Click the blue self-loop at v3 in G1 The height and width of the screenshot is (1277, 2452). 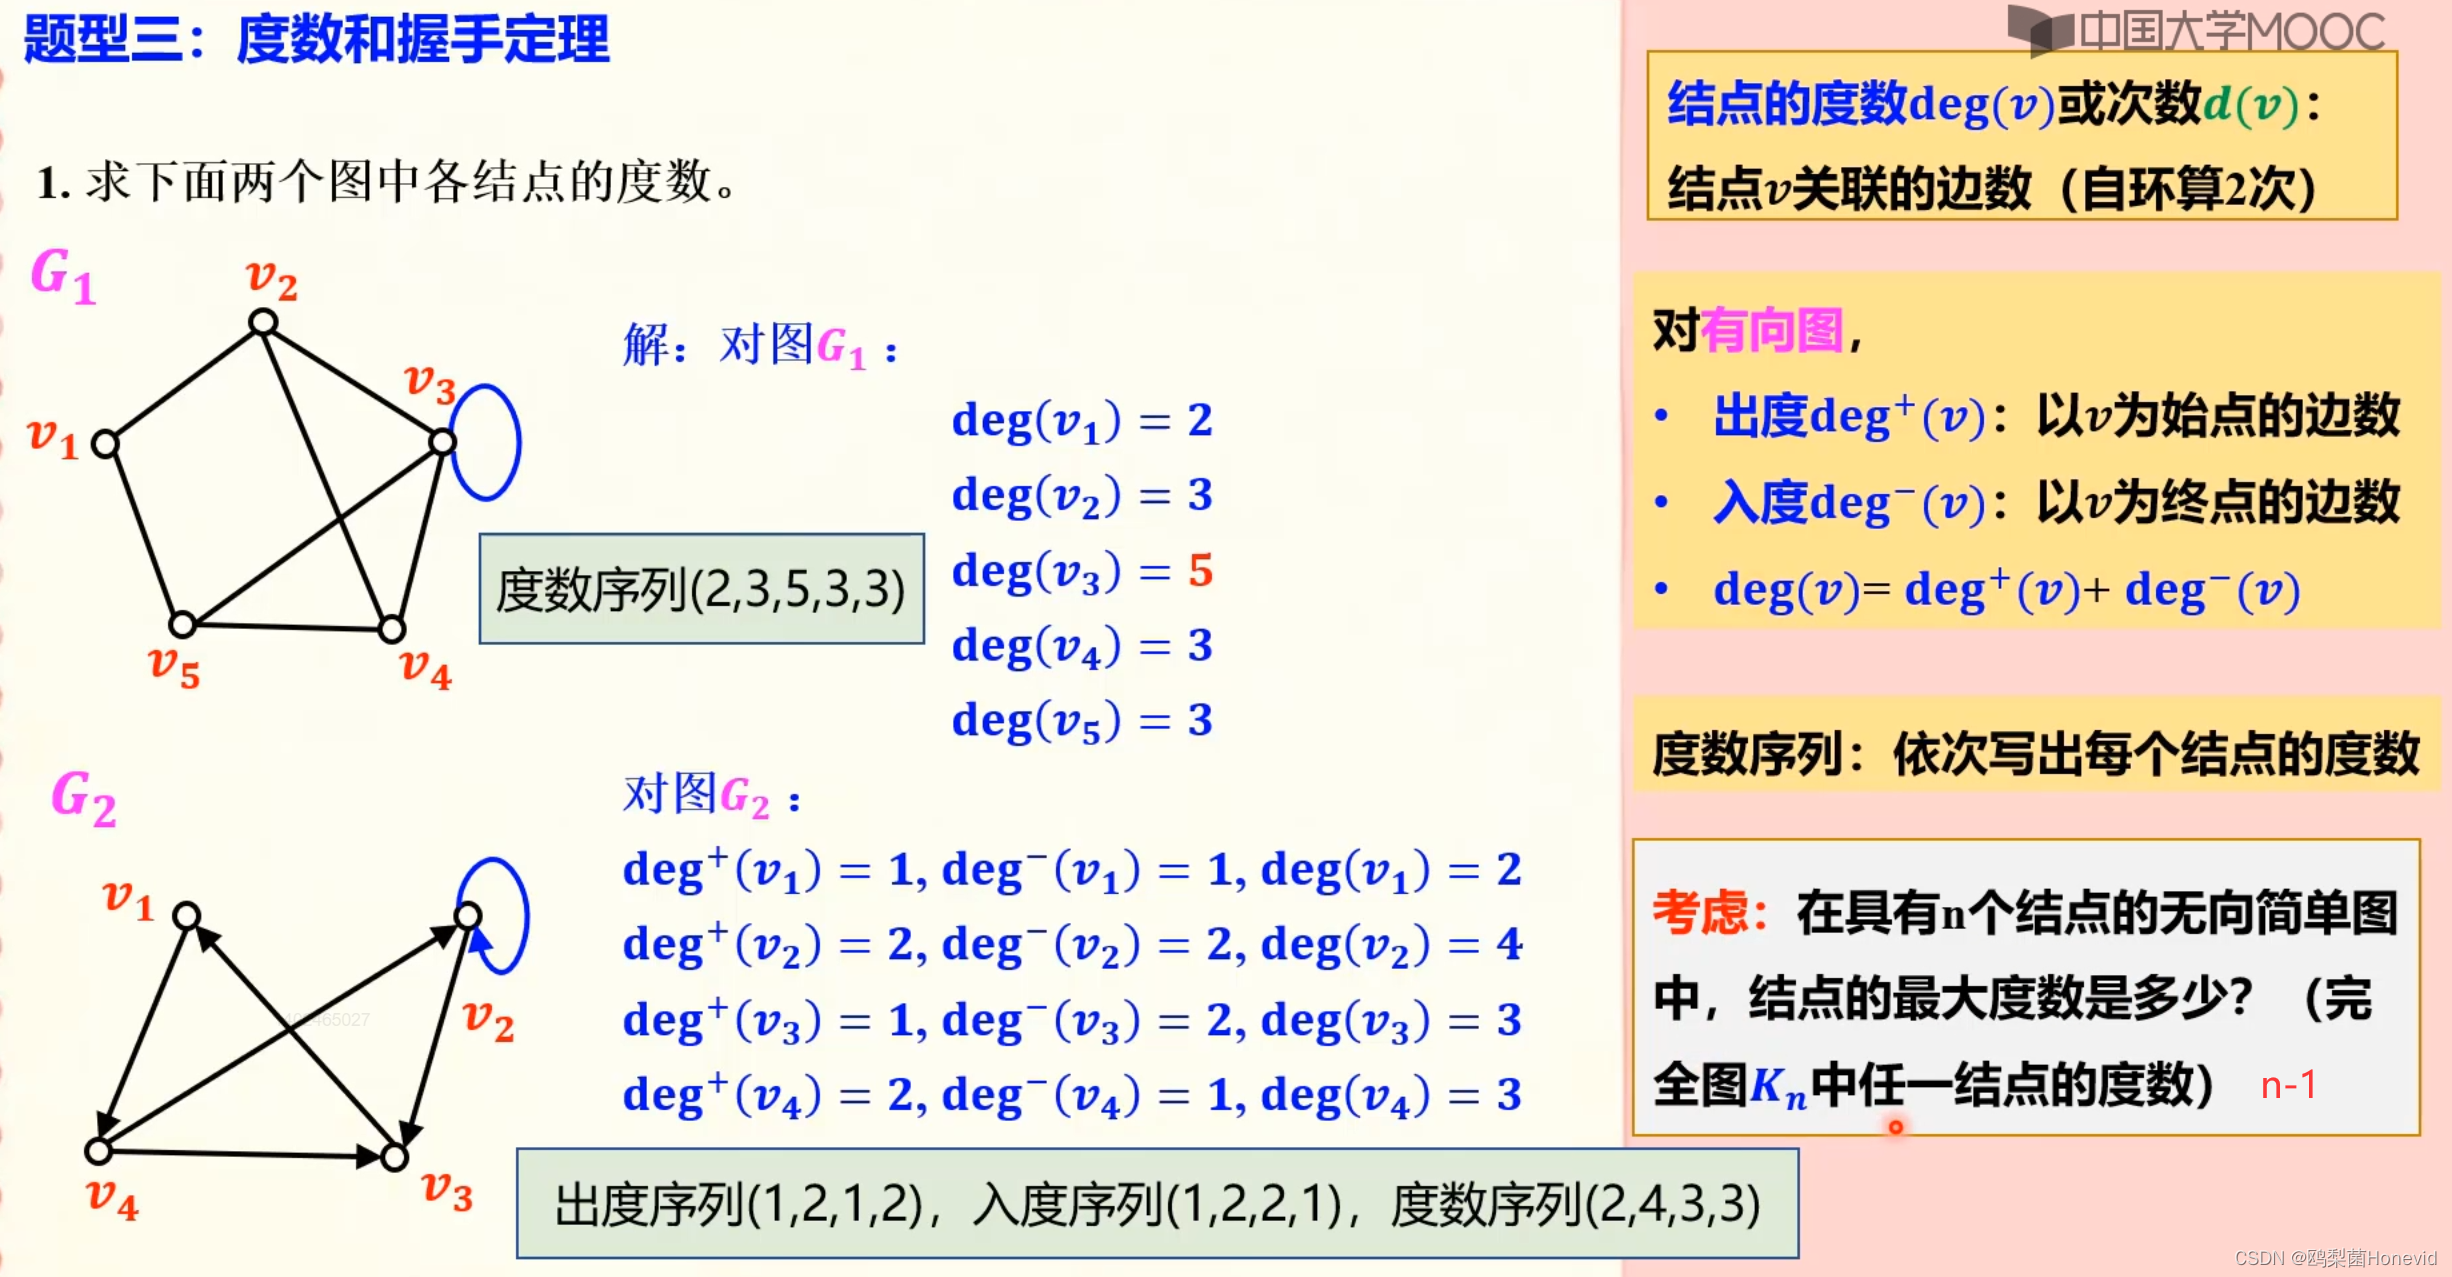pyautogui.click(x=486, y=442)
